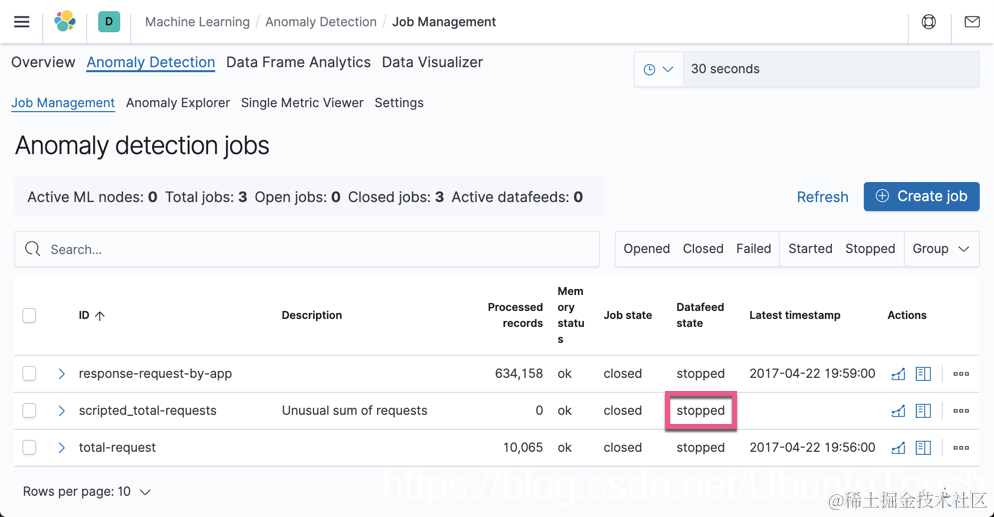Click the Refresh link
994x517 pixels.
pos(822,197)
